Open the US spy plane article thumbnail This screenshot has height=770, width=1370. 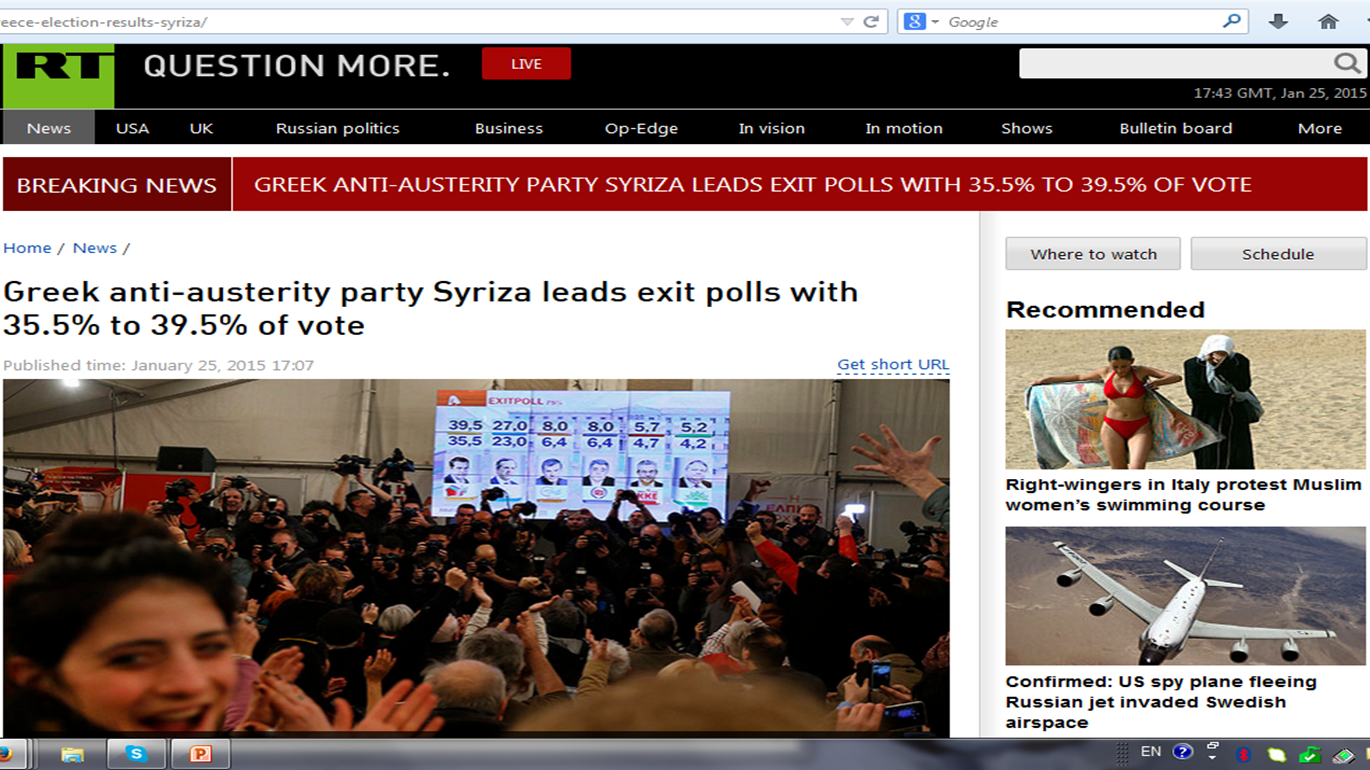[1185, 596]
